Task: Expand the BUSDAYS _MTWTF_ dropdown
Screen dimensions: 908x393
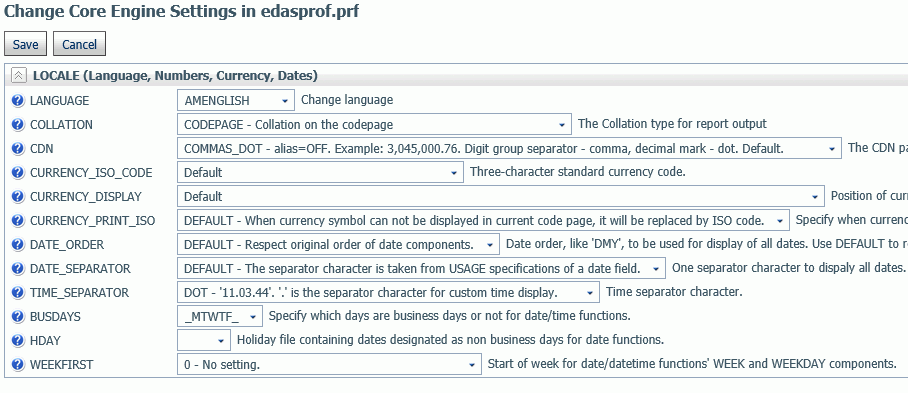Action: click(219, 317)
